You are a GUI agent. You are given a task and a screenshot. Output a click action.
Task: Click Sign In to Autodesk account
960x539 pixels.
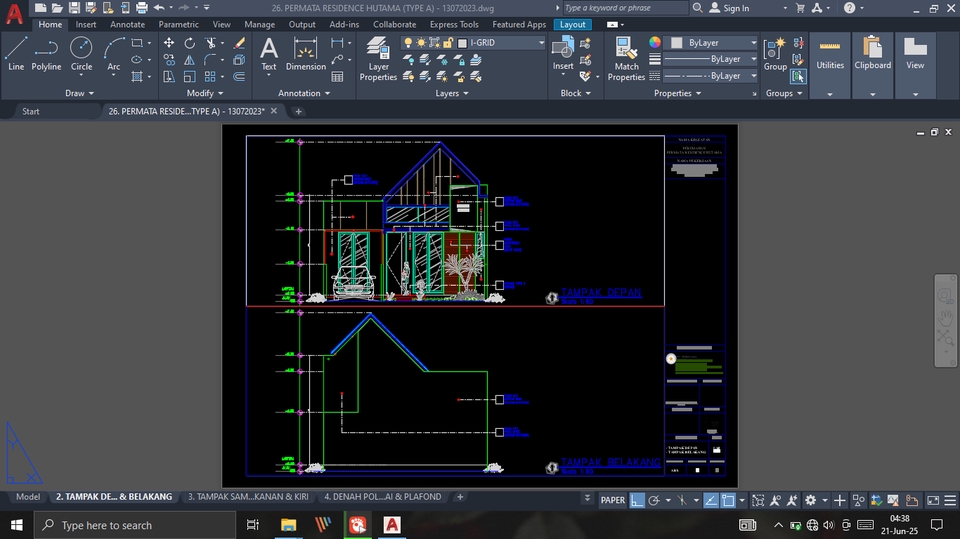pos(735,8)
